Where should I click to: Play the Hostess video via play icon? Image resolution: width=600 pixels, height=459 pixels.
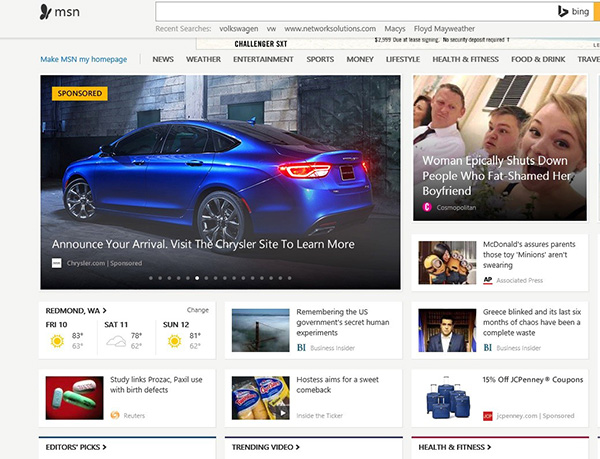click(x=283, y=413)
